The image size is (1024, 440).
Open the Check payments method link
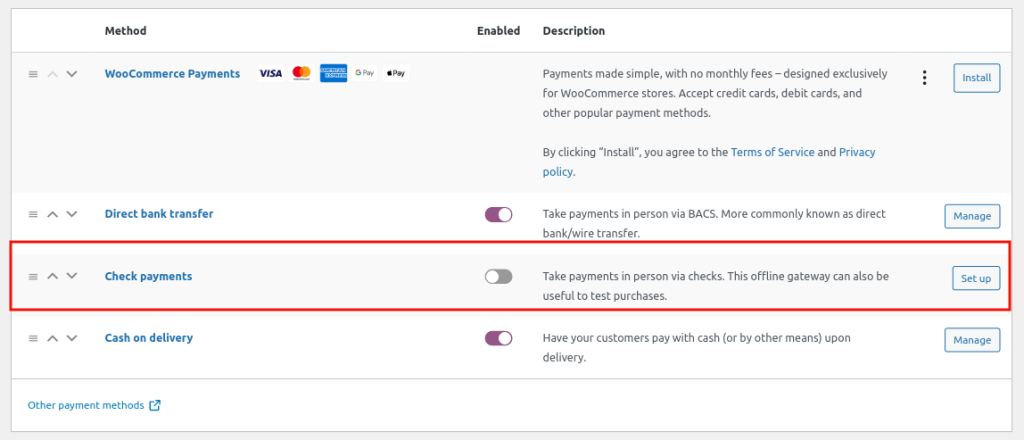tap(148, 276)
